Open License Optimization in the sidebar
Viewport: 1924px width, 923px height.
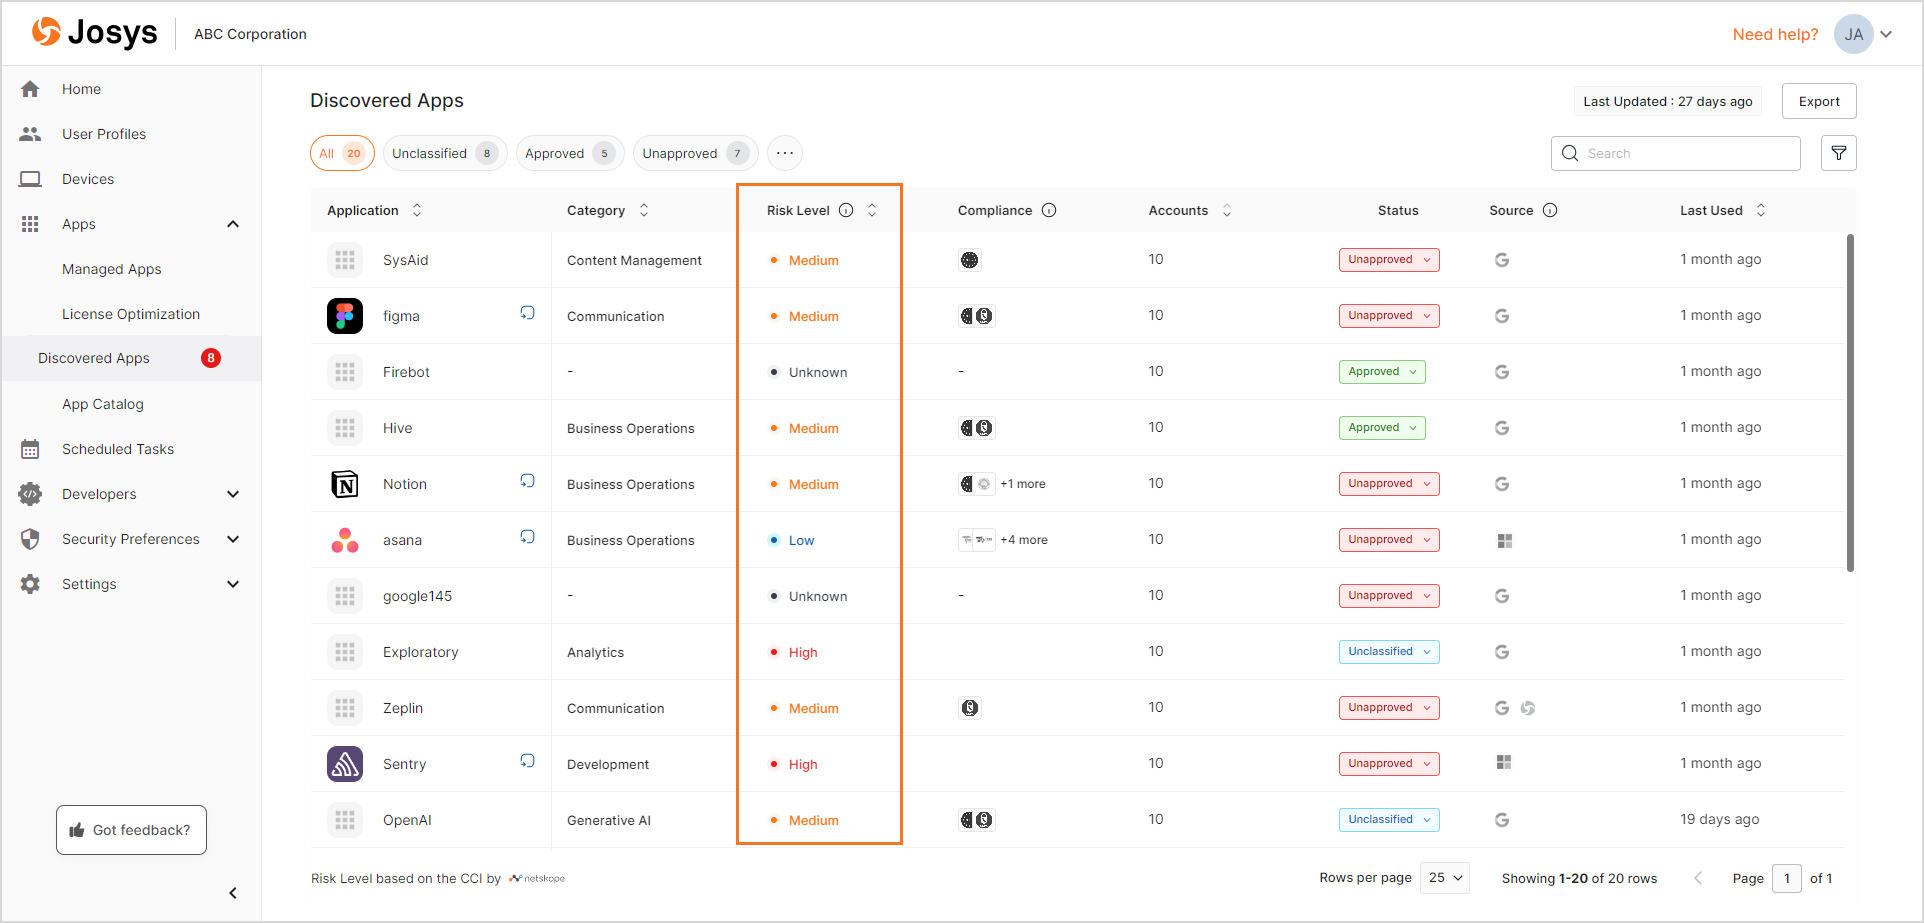pos(131,314)
